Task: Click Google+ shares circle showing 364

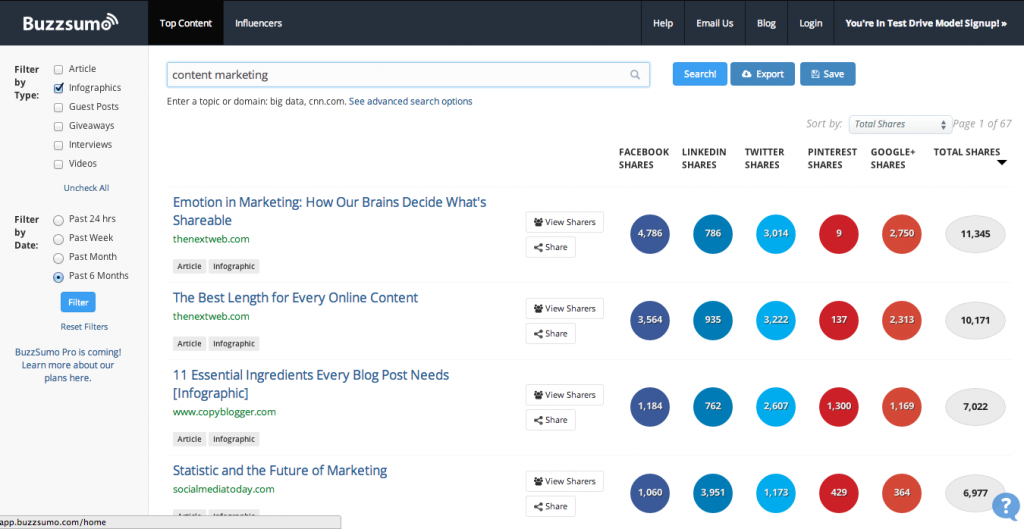Action: point(902,493)
